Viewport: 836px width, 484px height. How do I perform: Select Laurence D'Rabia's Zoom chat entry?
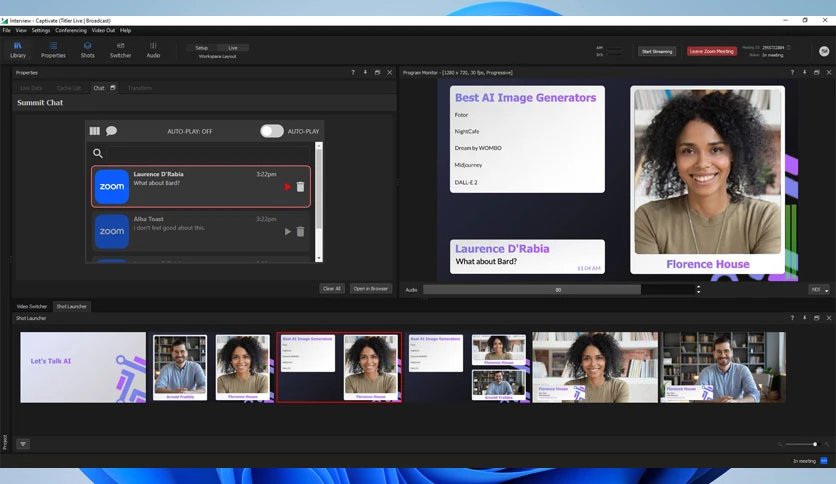tap(201, 187)
